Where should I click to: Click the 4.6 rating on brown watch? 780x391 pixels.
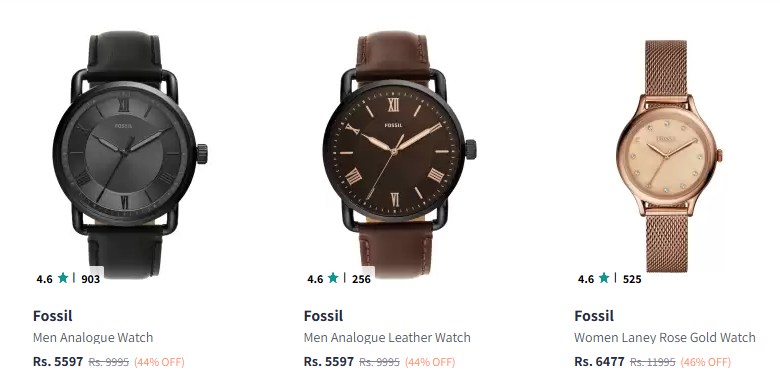315,279
